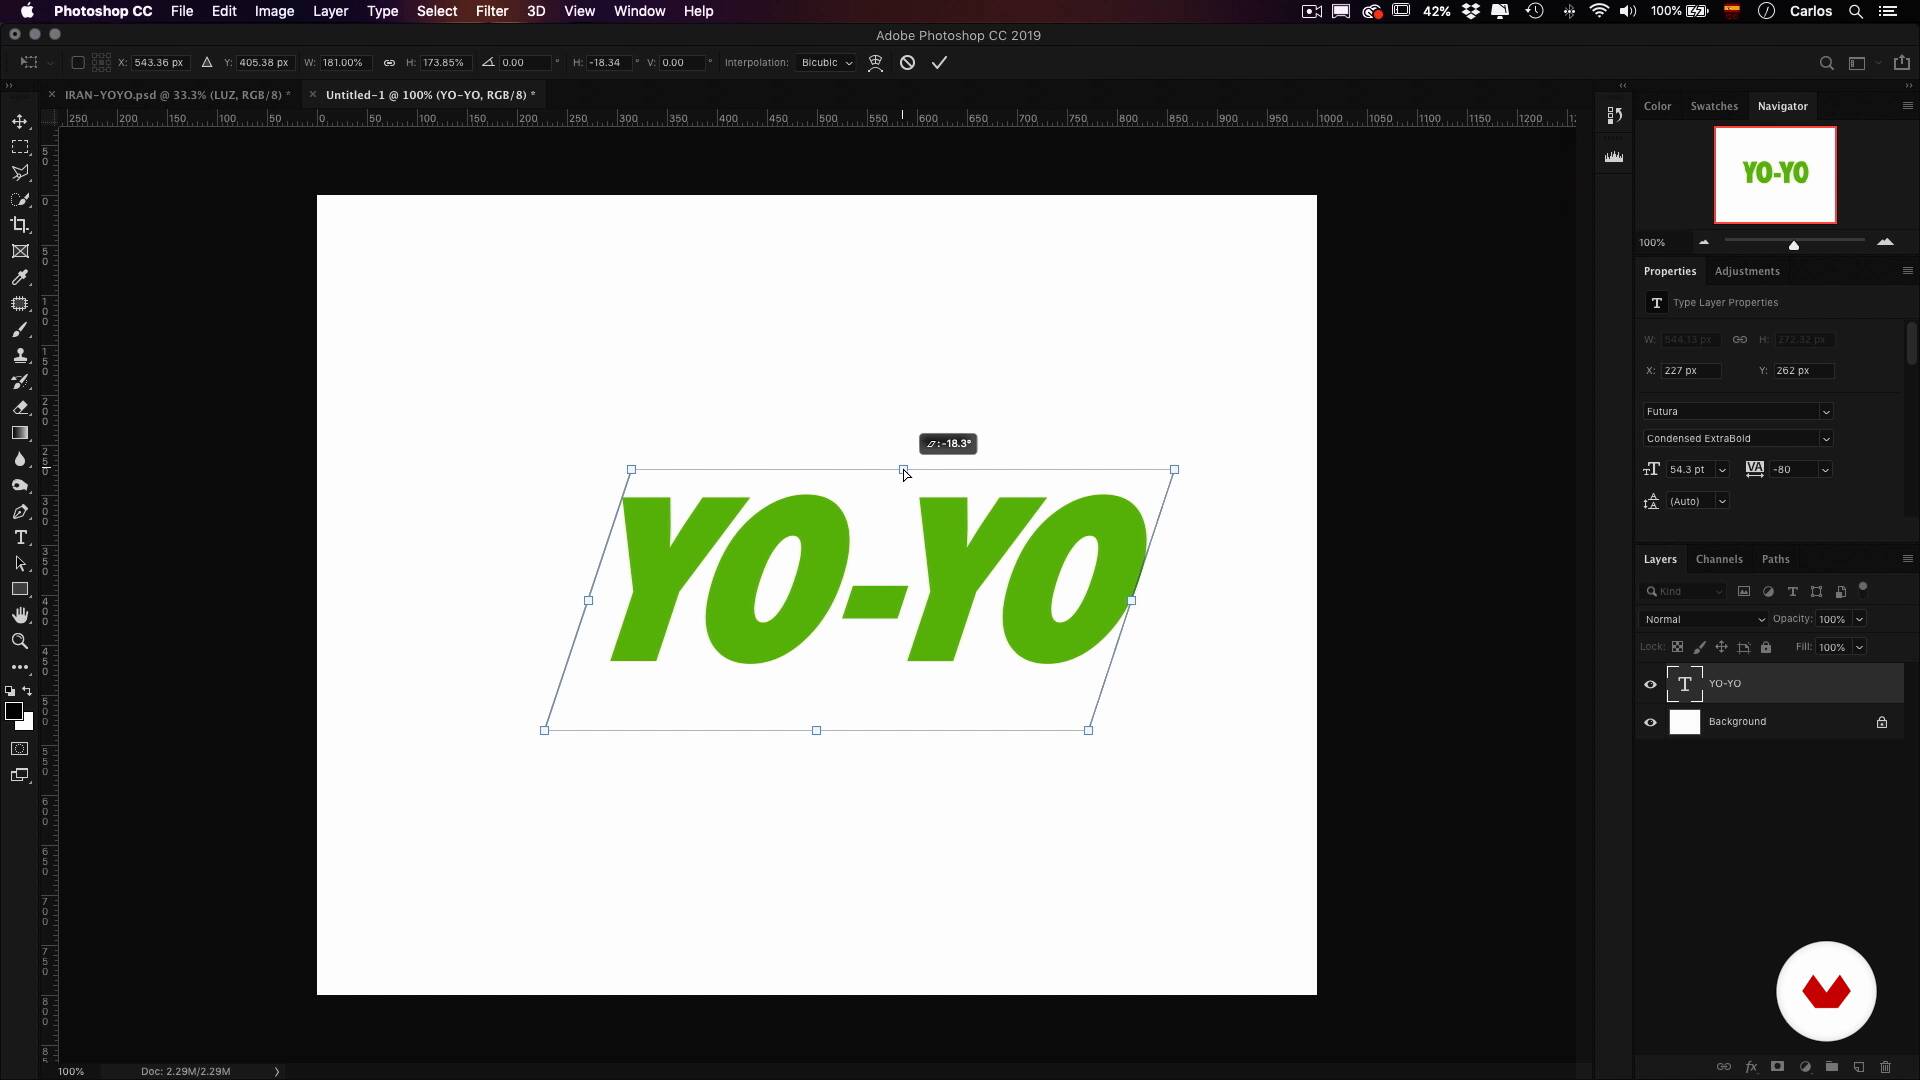Click the foreground color swatch
This screenshot has height=1080, width=1920.
(x=13, y=711)
